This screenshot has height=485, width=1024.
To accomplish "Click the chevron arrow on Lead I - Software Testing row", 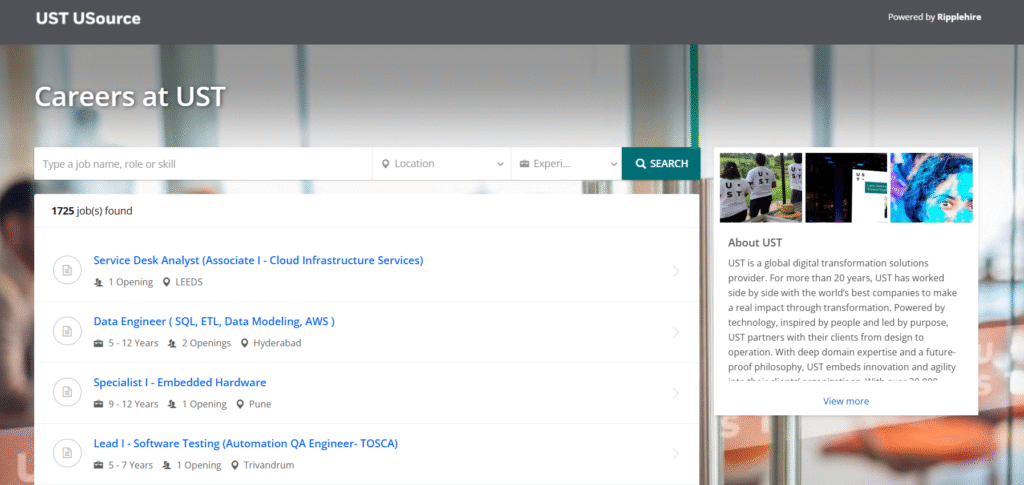I will (x=675, y=454).
